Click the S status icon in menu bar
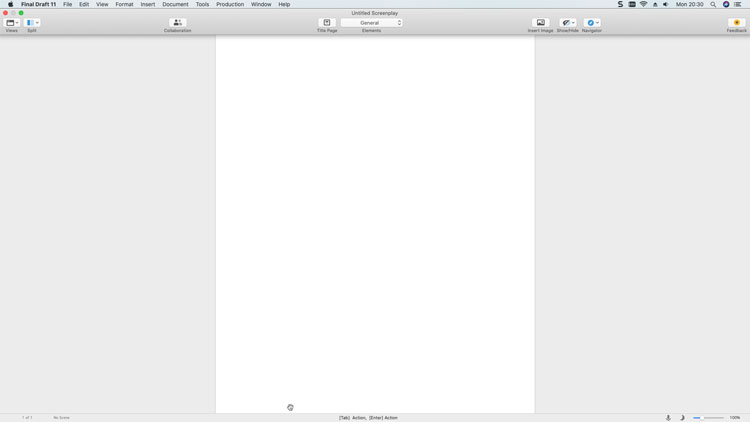750x422 pixels. point(620,4)
